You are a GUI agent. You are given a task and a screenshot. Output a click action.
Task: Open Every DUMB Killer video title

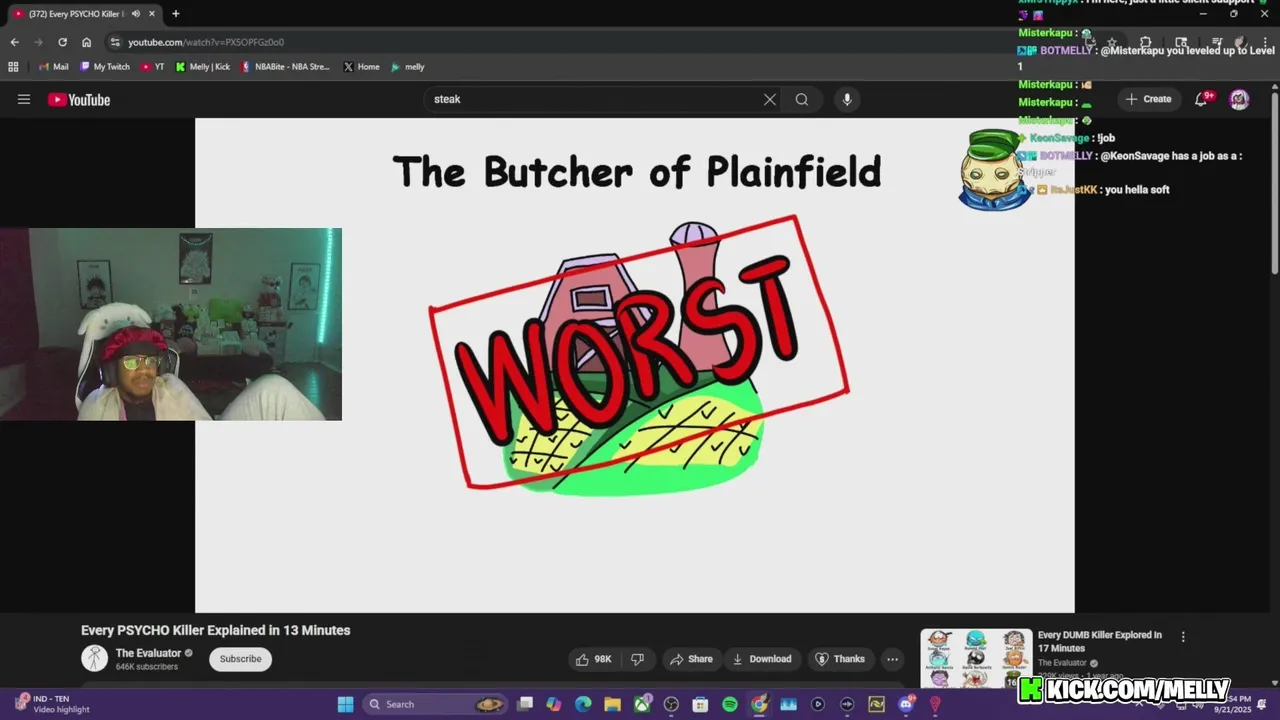click(x=1100, y=641)
